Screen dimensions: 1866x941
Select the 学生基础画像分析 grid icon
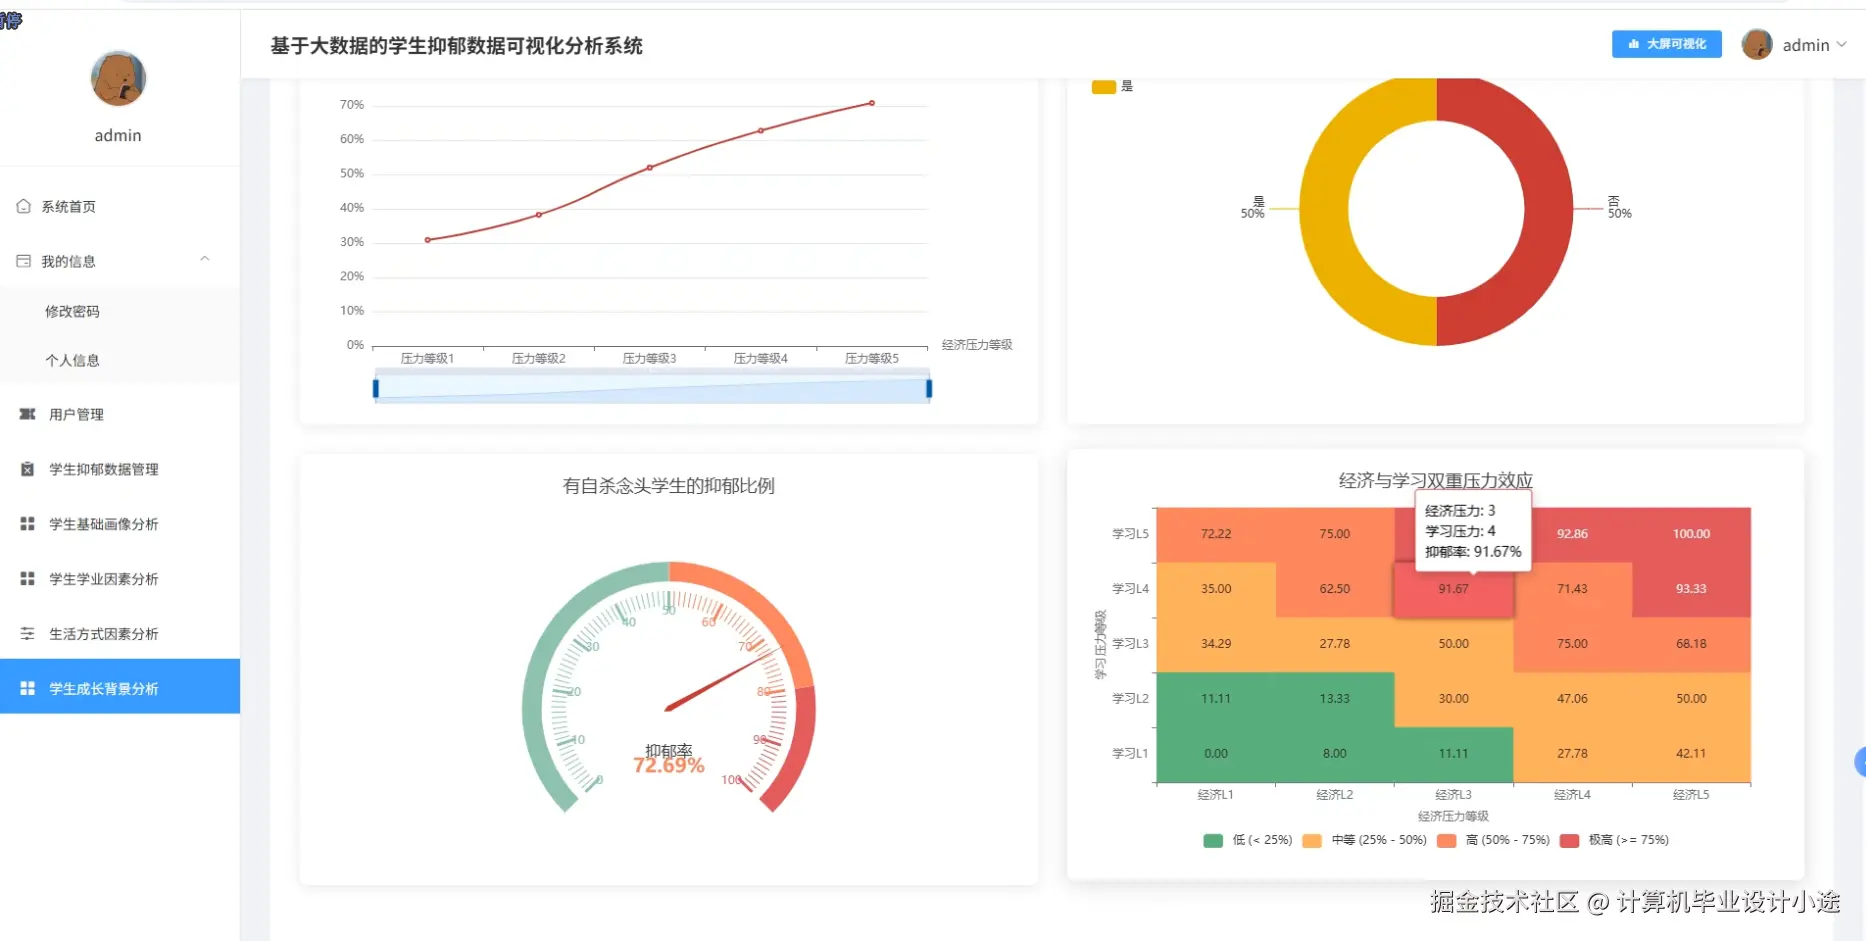[26, 523]
